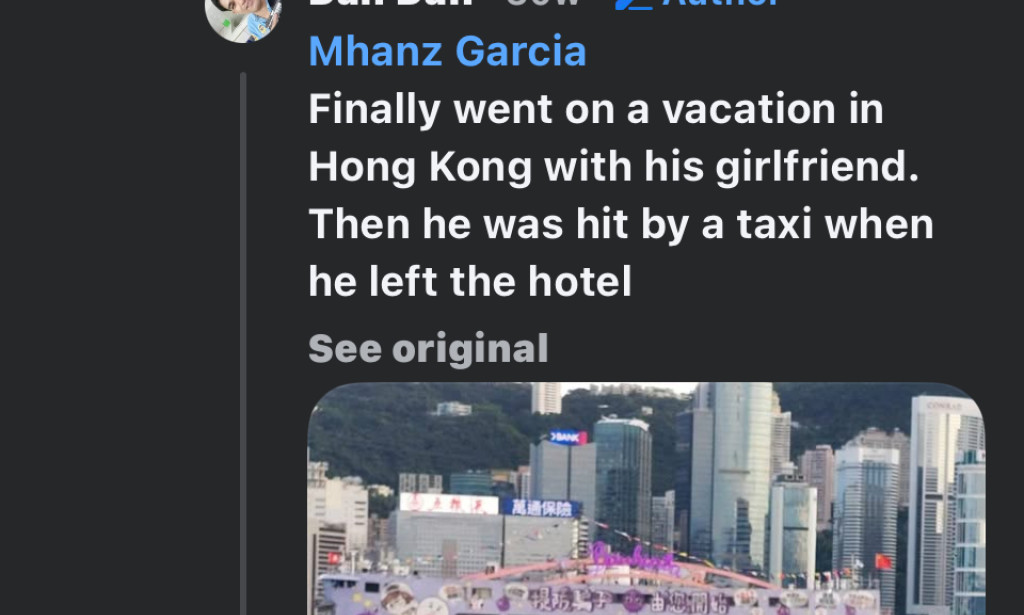Screen dimensions: 1024x615
Task: Click the "he left the hotel" text
Action: [x=470, y=282]
